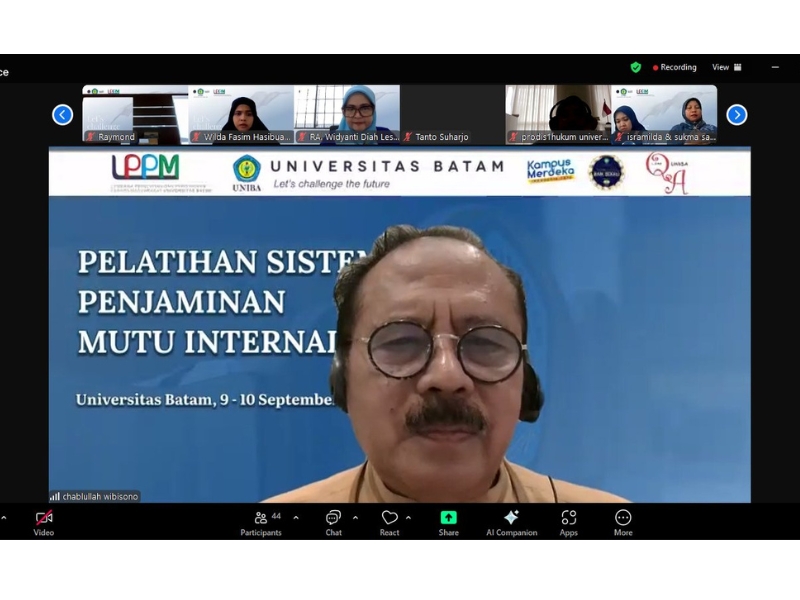Image resolution: width=800 pixels, height=600 pixels.
Task: Click the green Share screen button
Action: pos(448,523)
